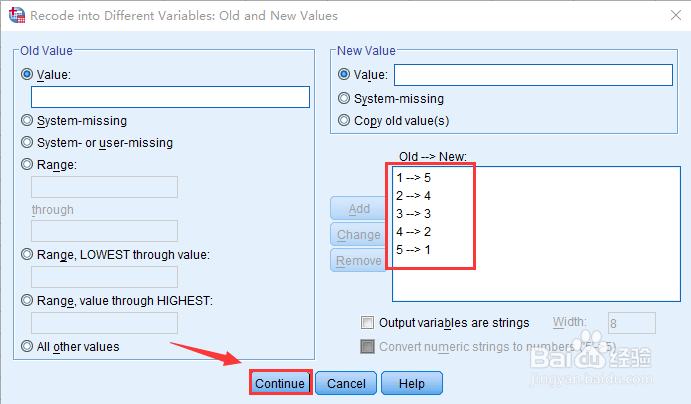Open Help for this dialog
This screenshot has height=404, width=691.
click(x=411, y=383)
